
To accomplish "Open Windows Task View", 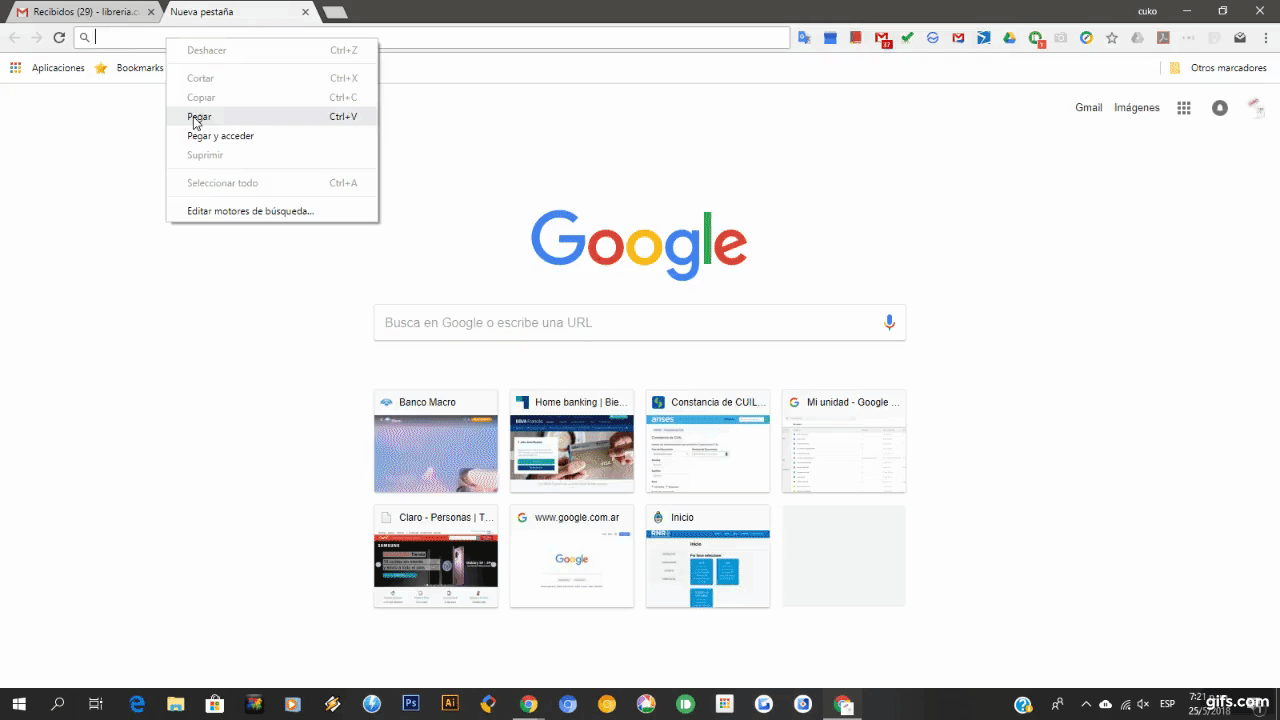I will pos(96,704).
